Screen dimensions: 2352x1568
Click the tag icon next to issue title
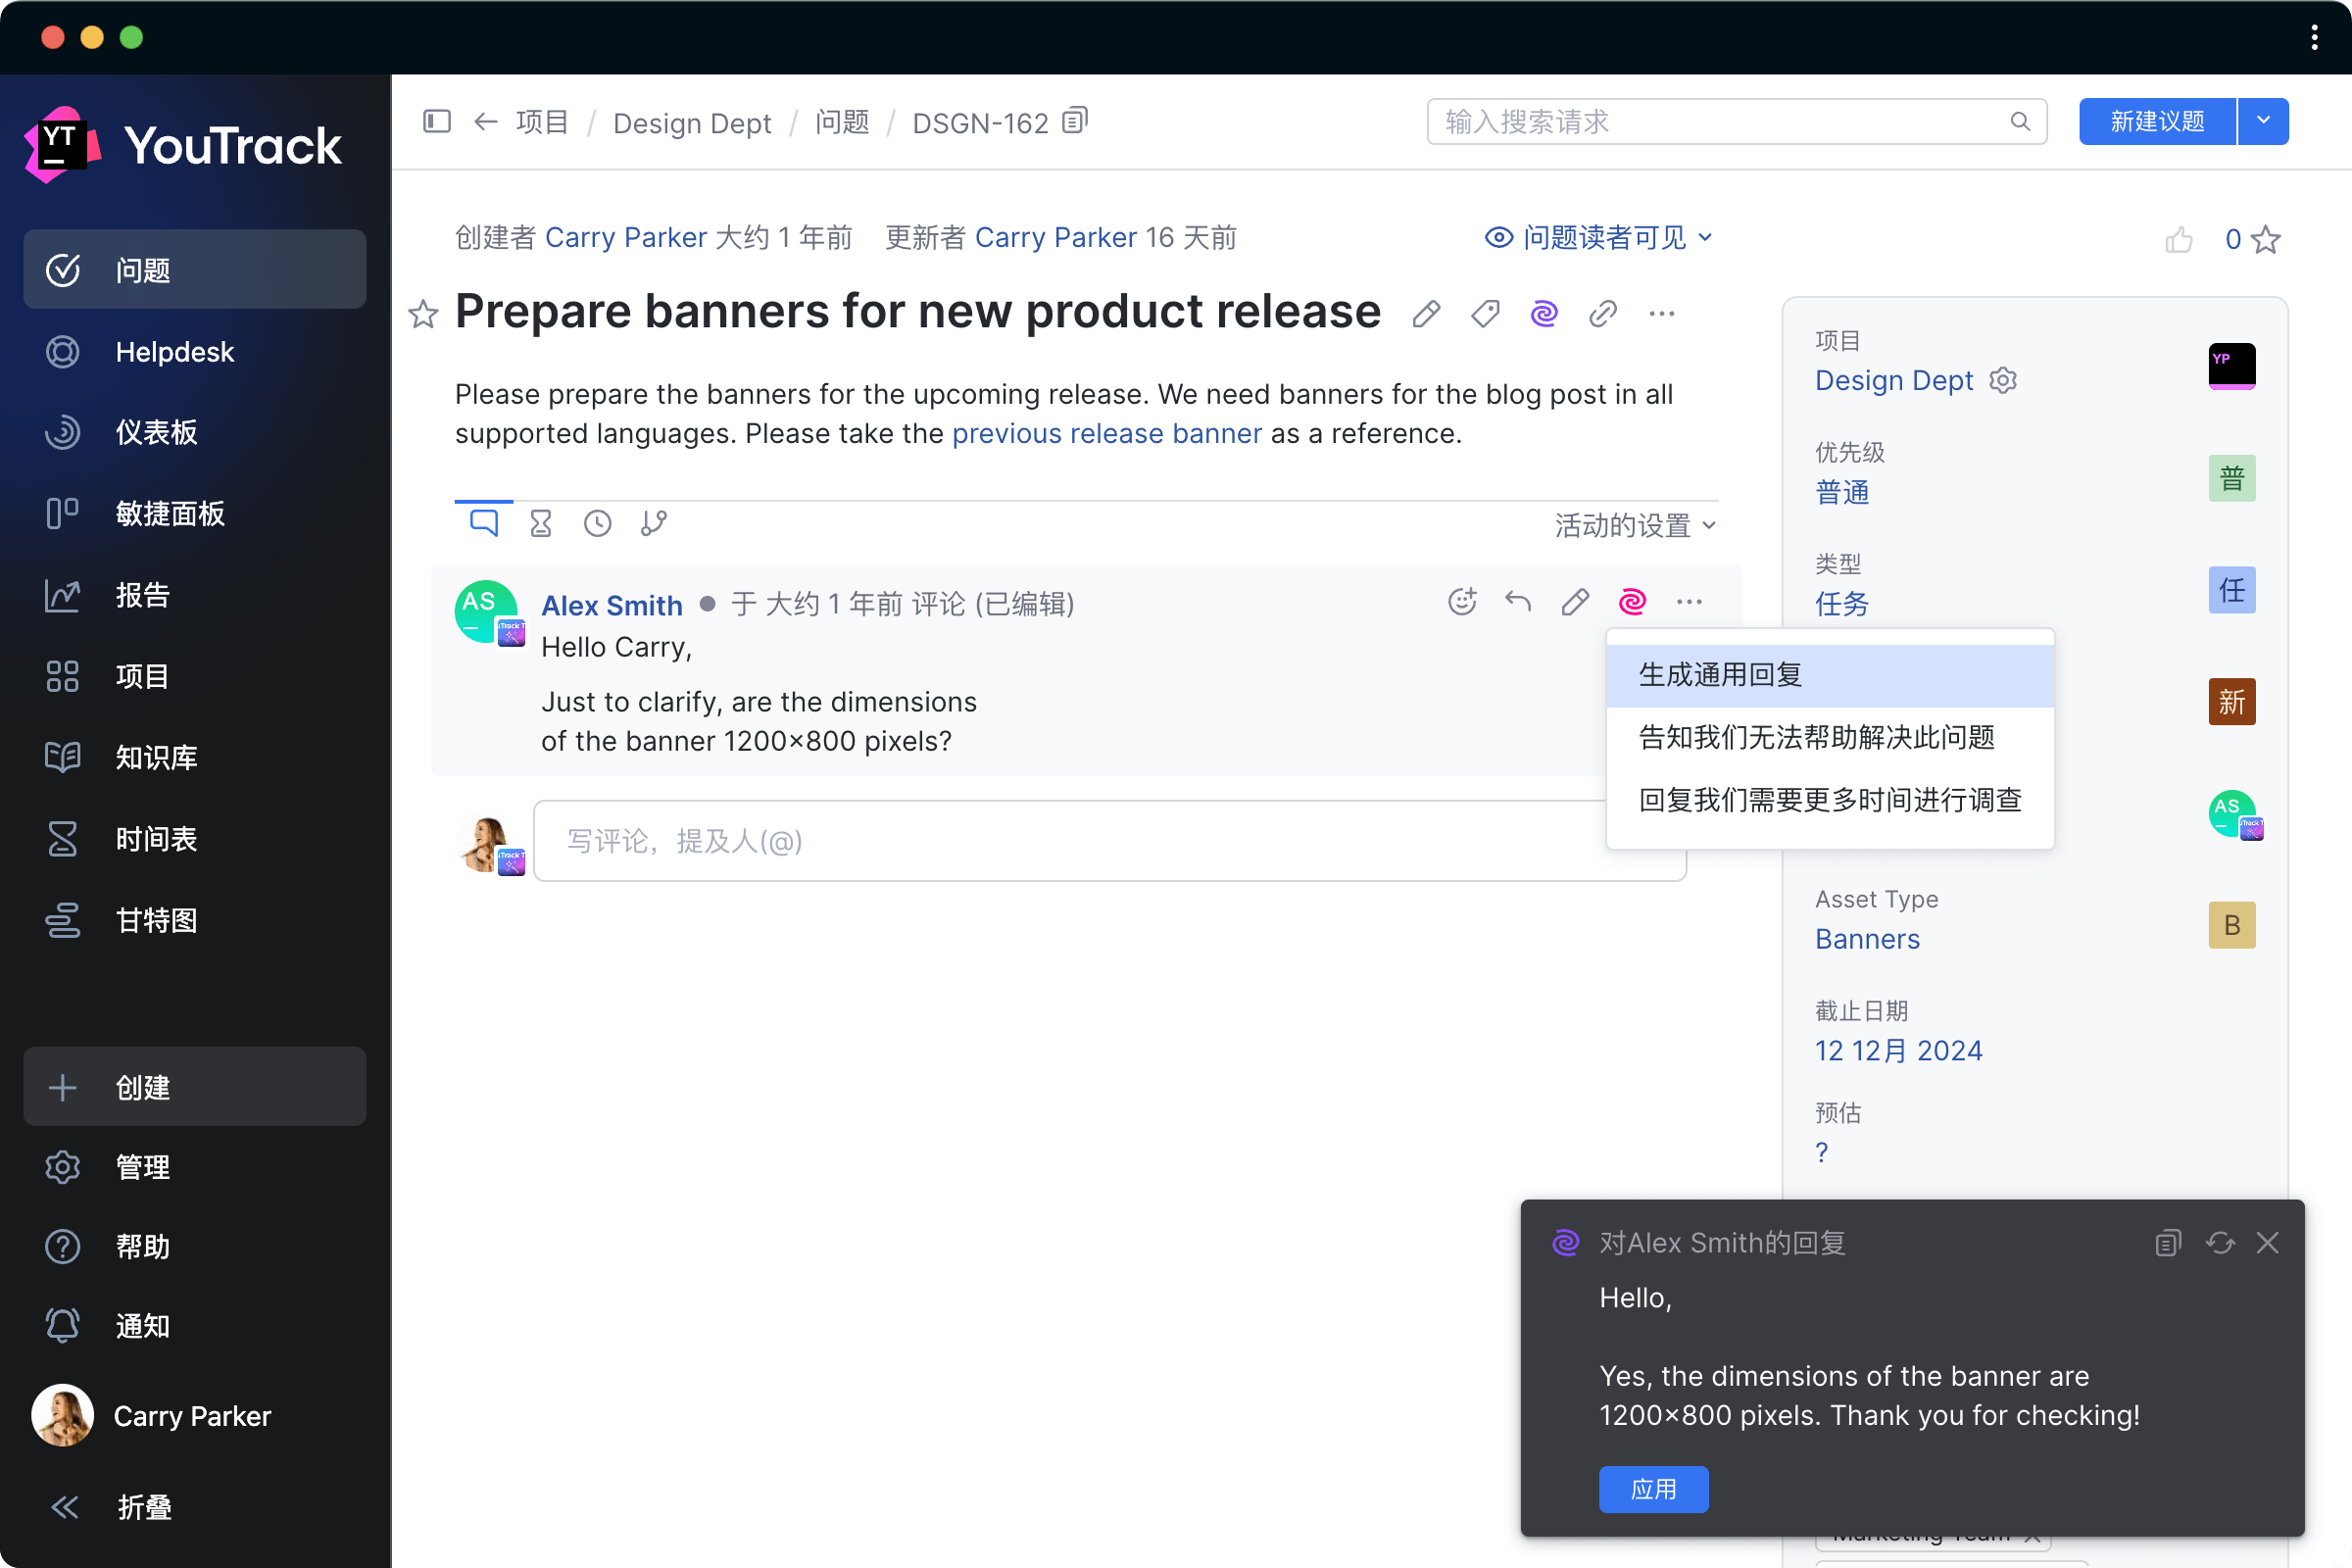(1485, 314)
